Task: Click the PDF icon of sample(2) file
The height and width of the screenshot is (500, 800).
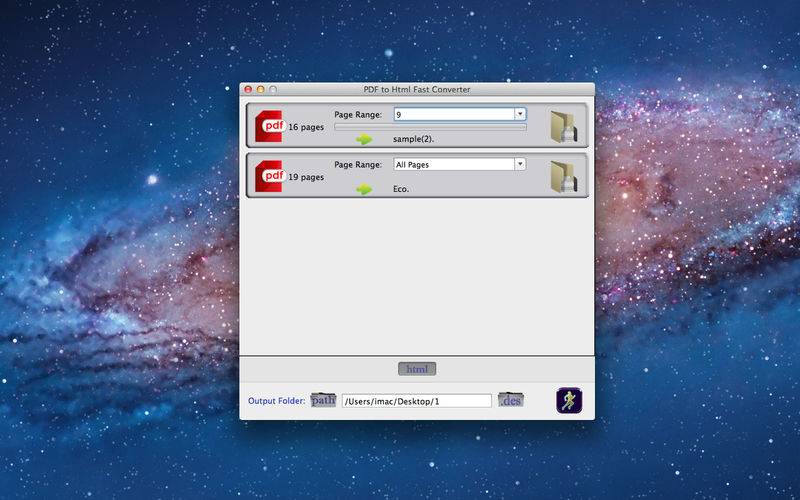Action: [x=269, y=126]
